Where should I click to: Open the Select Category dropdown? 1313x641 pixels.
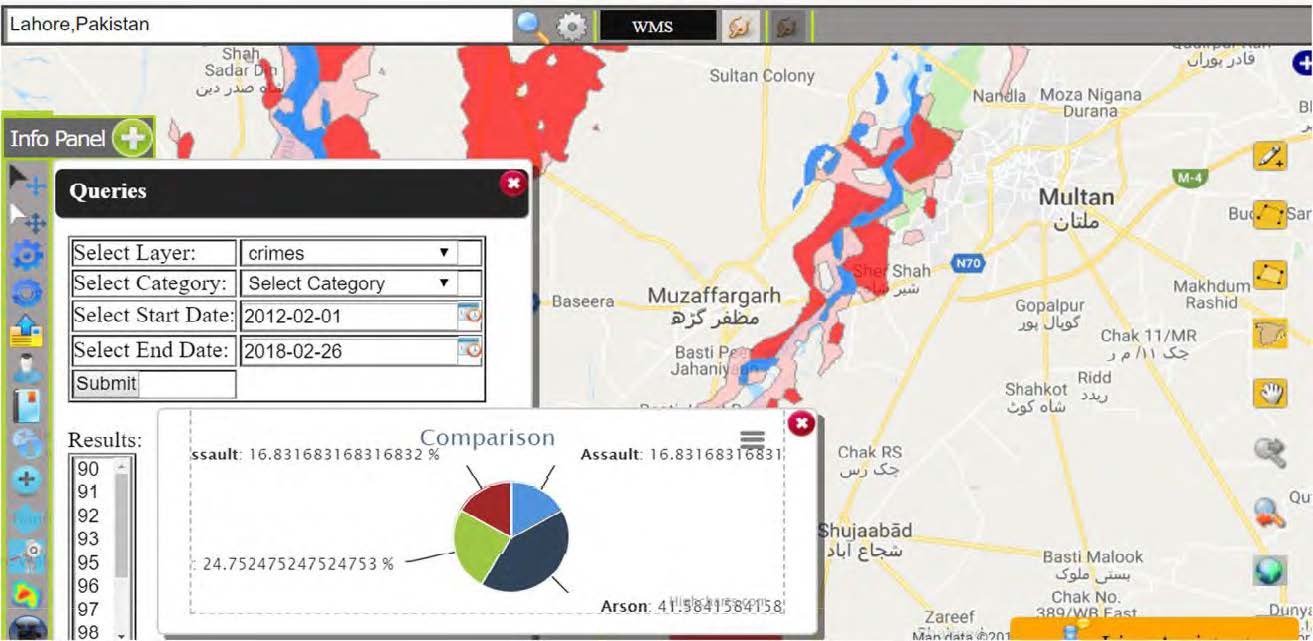349,284
